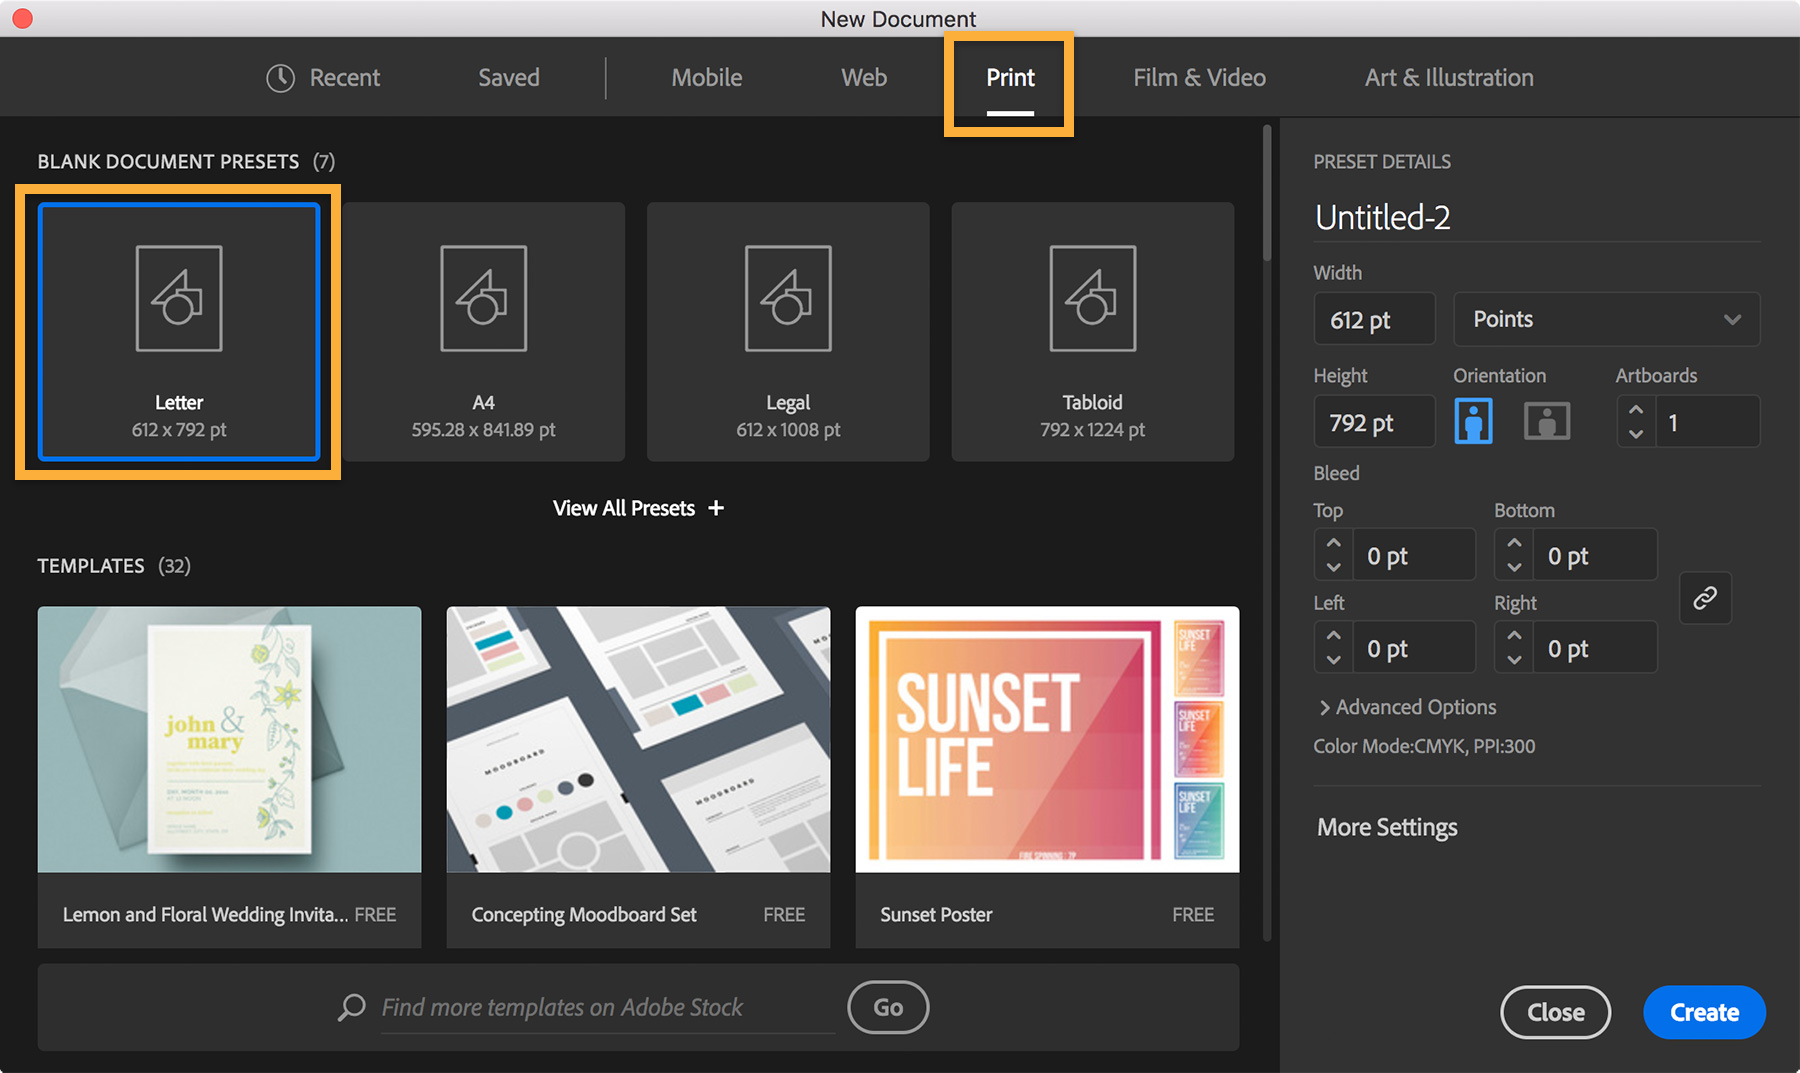The width and height of the screenshot is (1800, 1073).
Task: Click the Go button to search Adobe Stock
Action: click(x=887, y=1007)
